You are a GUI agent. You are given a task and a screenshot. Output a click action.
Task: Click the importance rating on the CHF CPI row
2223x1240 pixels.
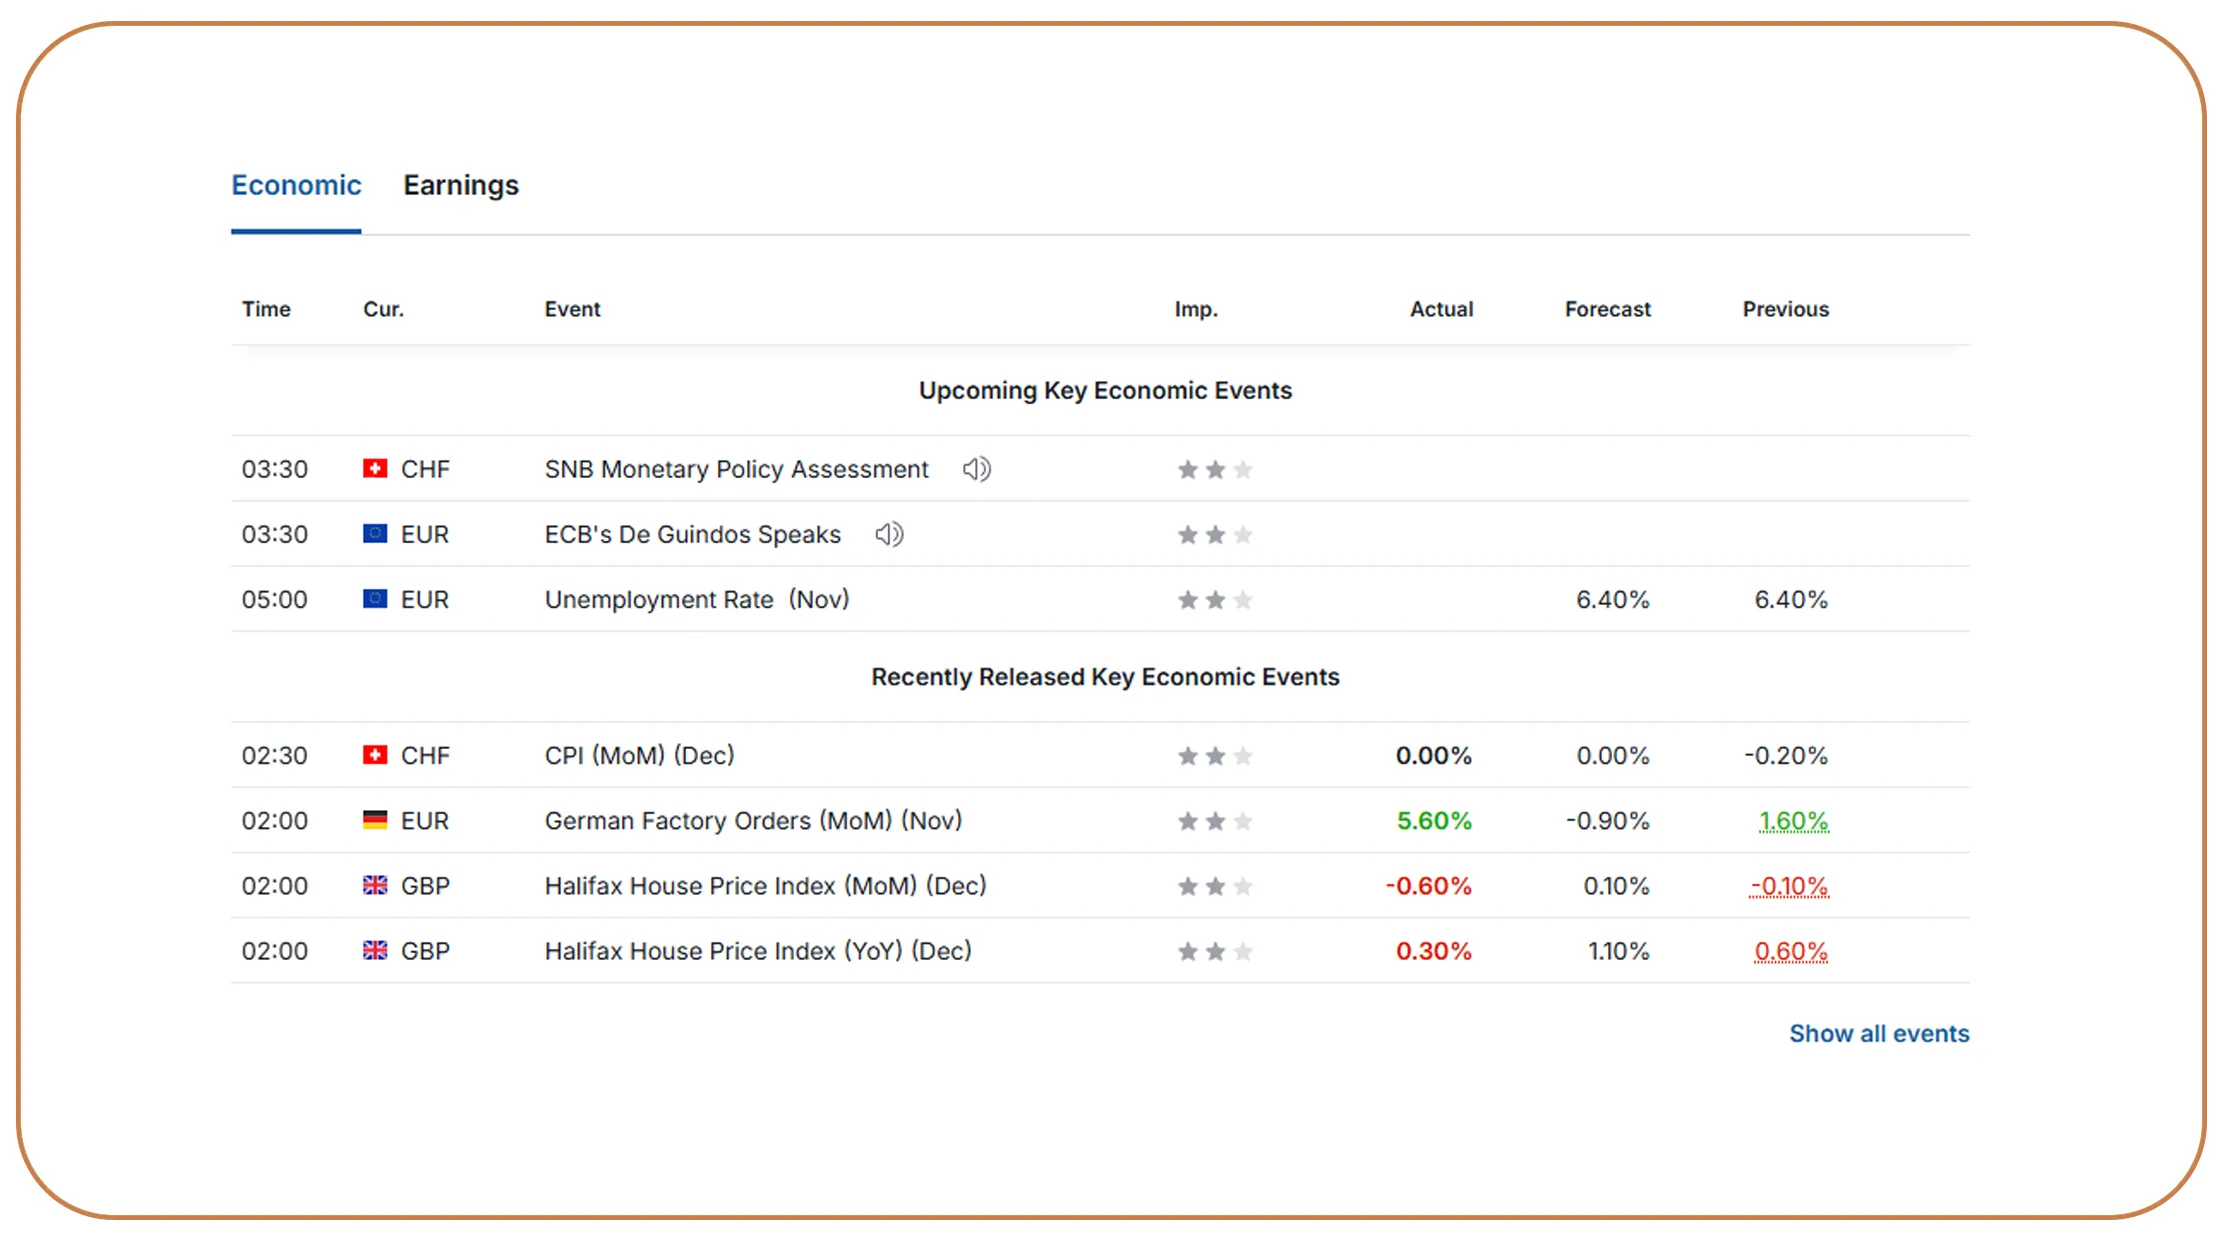[1214, 756]
